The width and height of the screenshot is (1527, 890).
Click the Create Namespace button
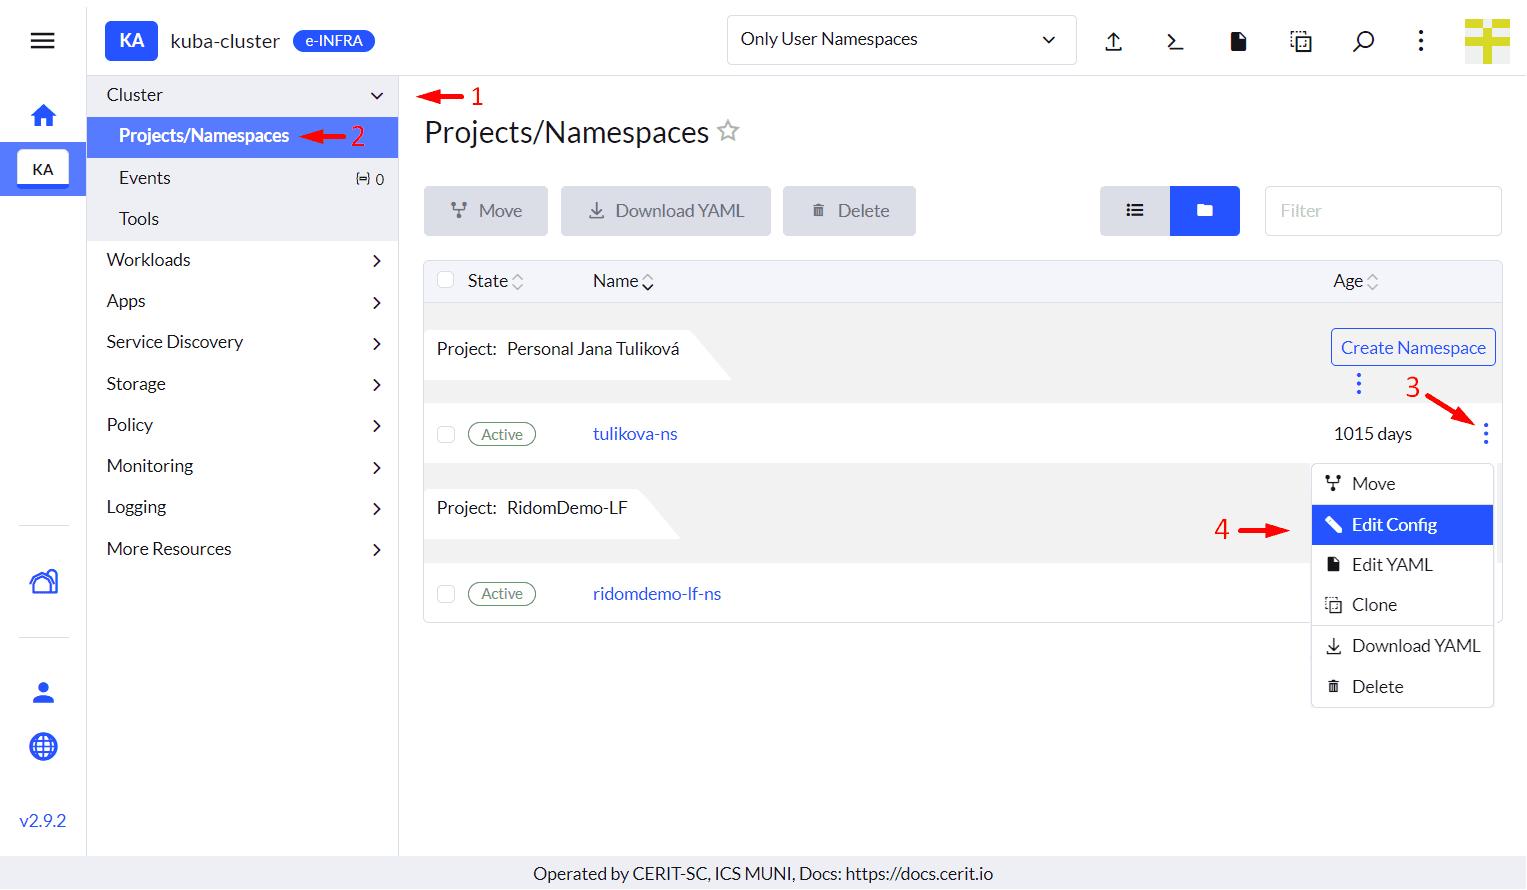(x=1412, y=348)
